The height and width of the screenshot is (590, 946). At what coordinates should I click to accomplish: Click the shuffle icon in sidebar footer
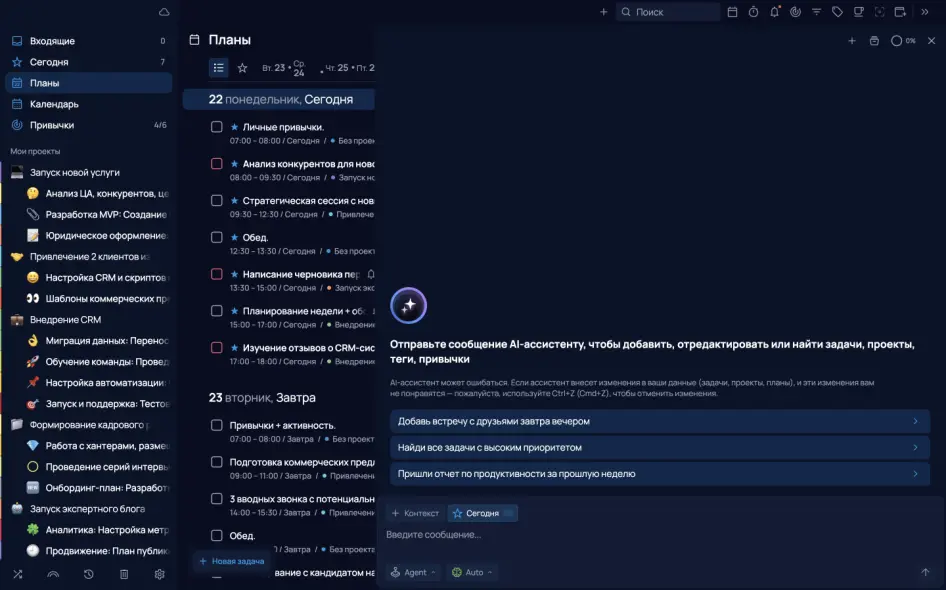(17, 574)
